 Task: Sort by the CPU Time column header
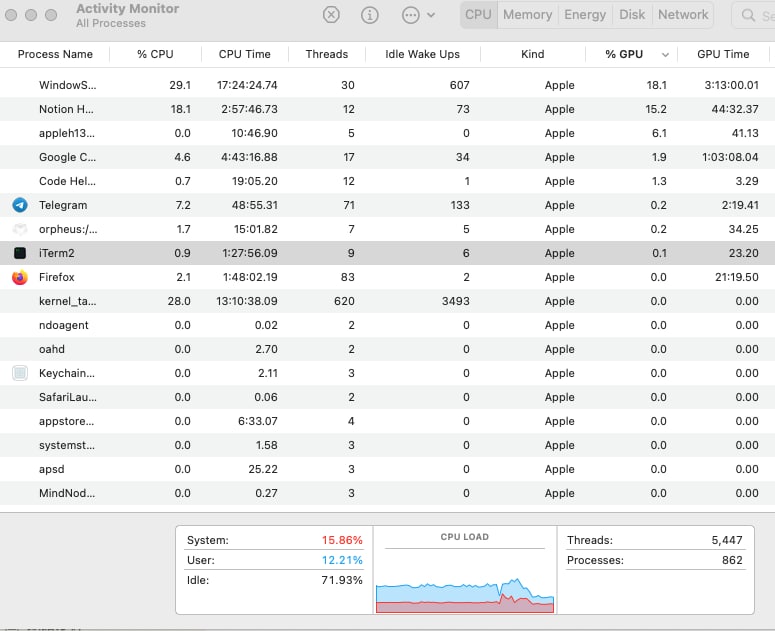click(x=245, y=54)
